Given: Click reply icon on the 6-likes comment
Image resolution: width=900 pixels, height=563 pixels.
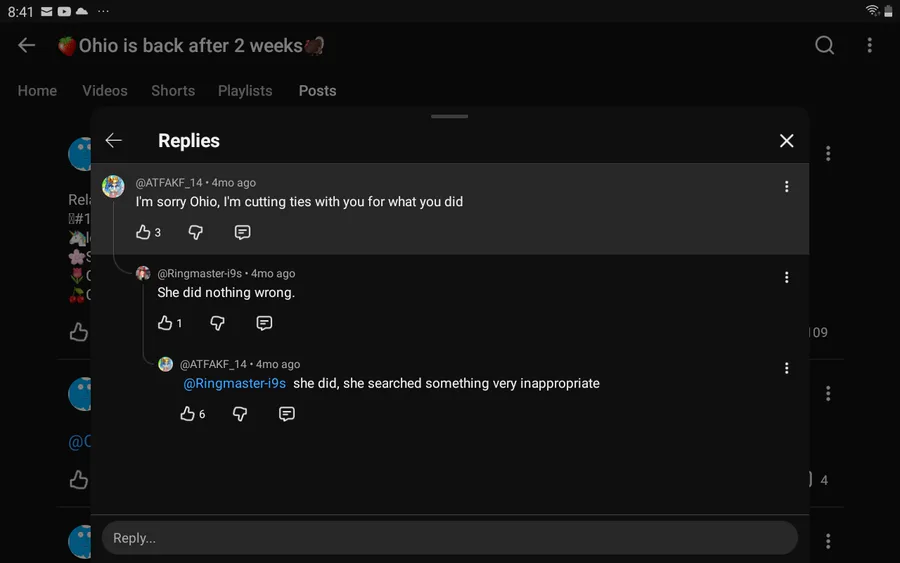Looking at the screenshot, I should [286, 414].
